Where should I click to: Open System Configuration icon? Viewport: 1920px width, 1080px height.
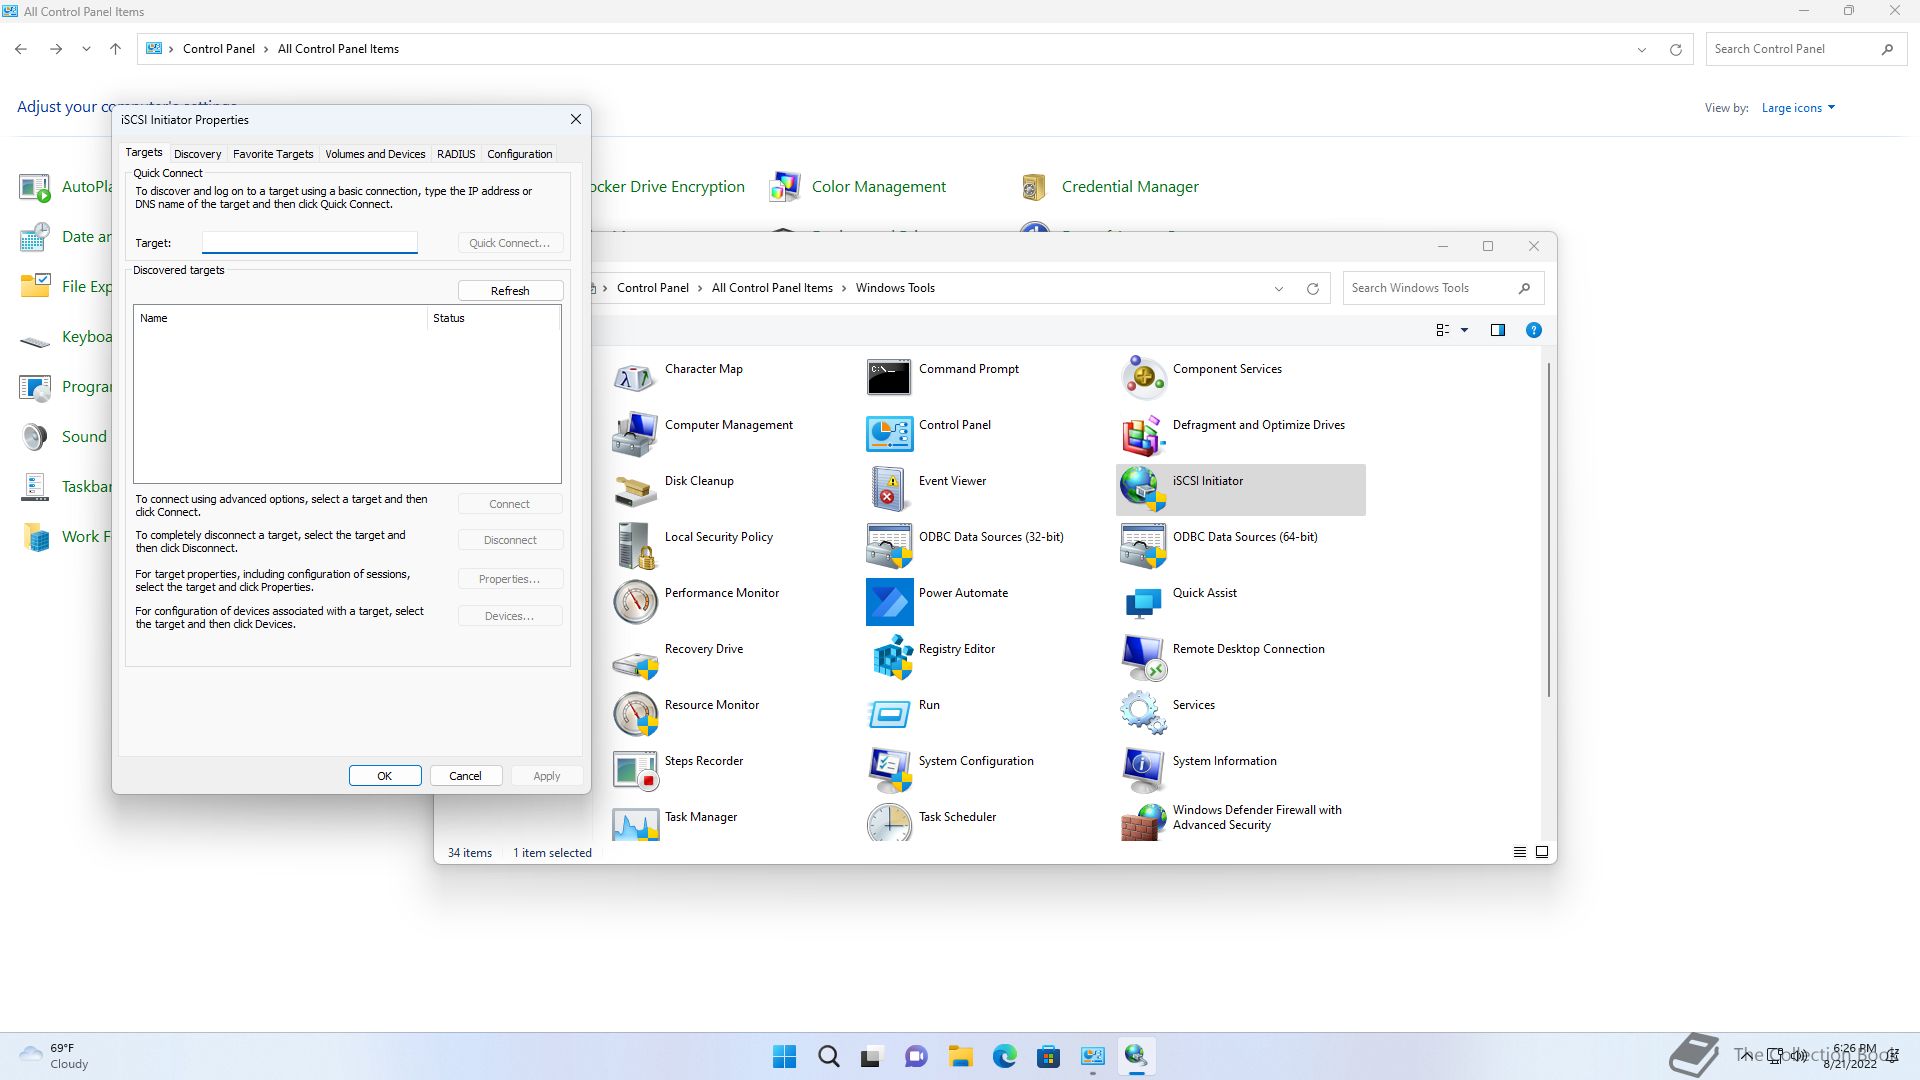pyautogui.click(x=889, y=770)
